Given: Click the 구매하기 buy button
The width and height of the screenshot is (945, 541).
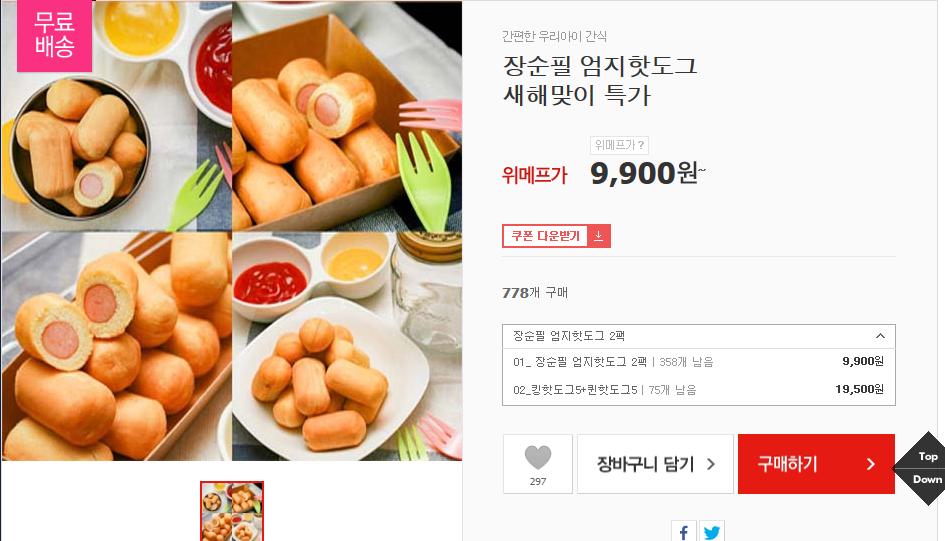Looking at the screenshot, I should pos(816,464).
